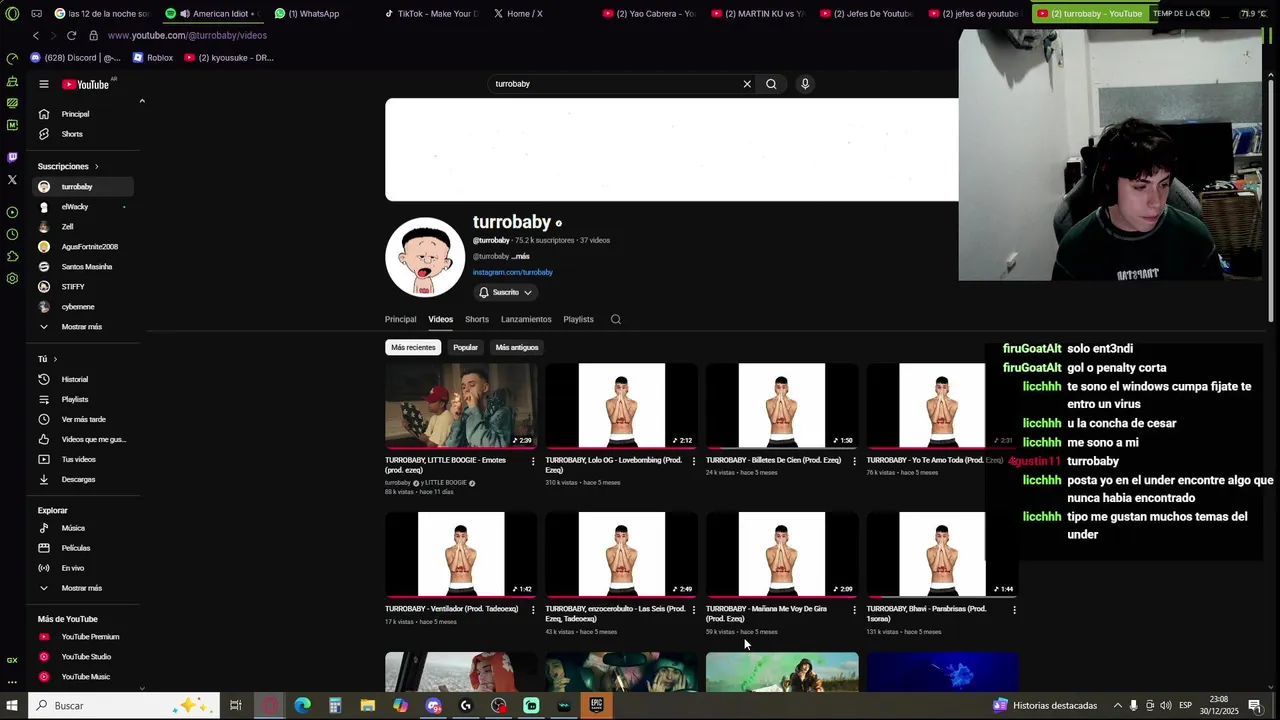Play Lovebombing video thumbnail

tap(621, 405)
